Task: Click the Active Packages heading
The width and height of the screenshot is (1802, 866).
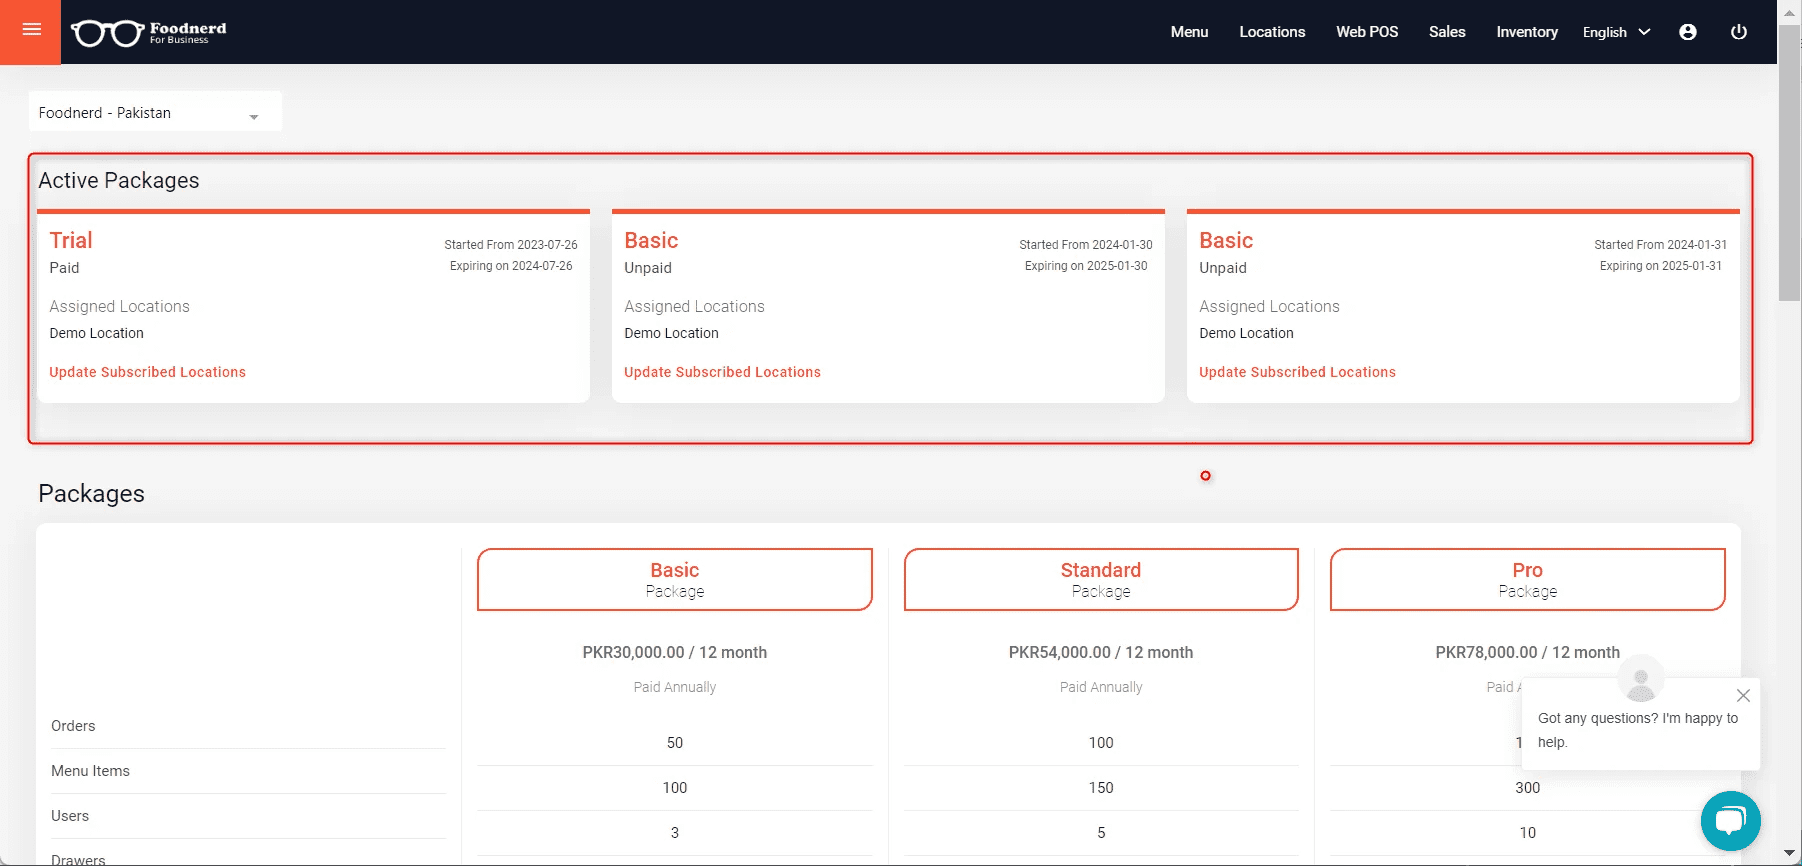Action: pyautogui.click(x=119, y=180)
